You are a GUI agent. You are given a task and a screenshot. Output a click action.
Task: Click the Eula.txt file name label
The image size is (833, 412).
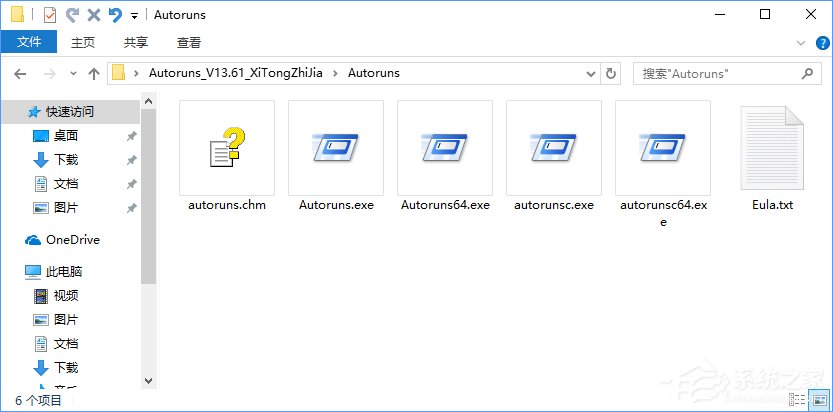pyautogui.click(x=772, y=205)
